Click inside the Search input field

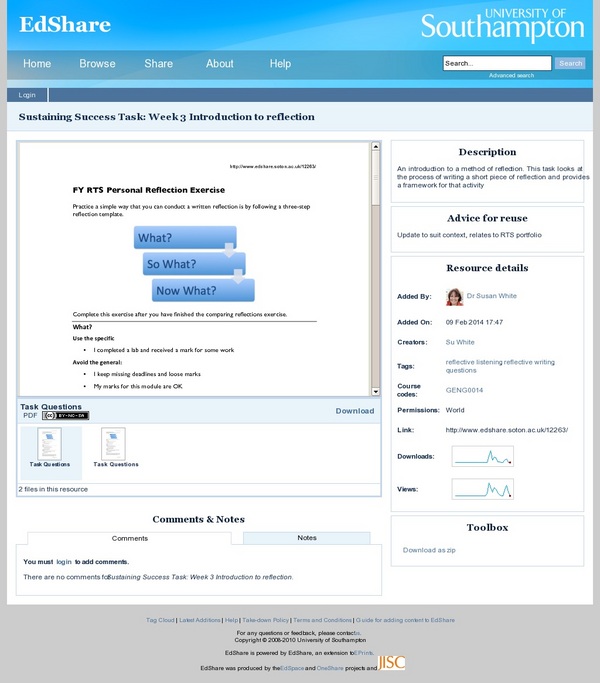click(x=496, y=63)
